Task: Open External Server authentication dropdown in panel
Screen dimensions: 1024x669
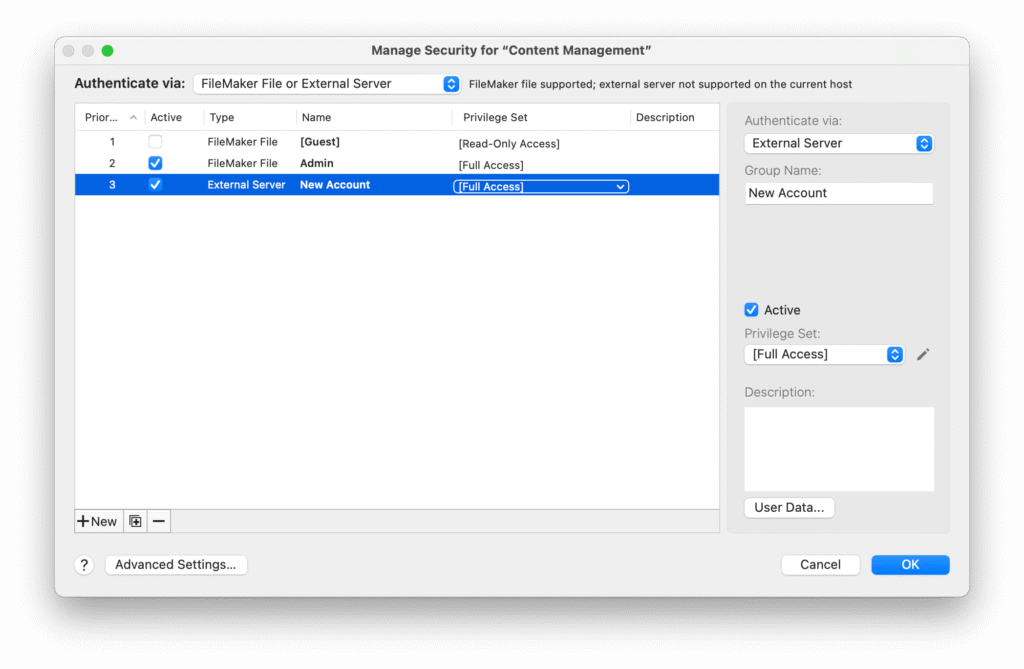Action: [x=838, y=143]
